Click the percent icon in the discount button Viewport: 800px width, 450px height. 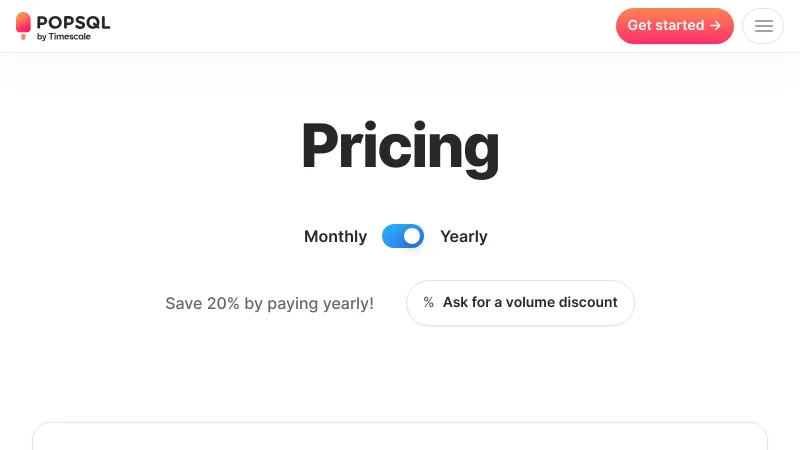428,302
